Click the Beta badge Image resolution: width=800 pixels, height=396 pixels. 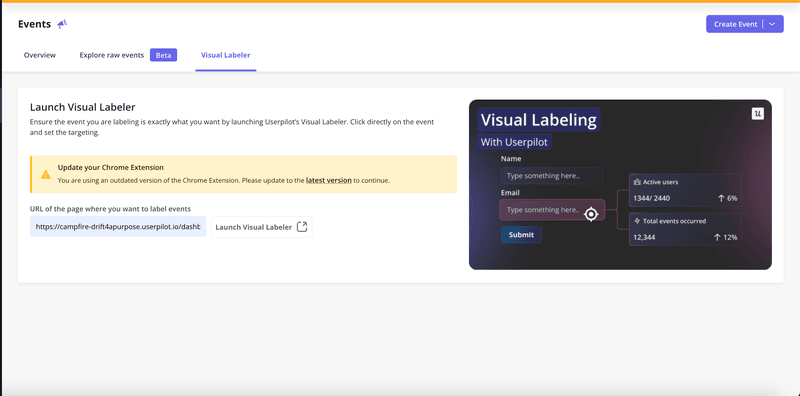[x=163, y=55]
